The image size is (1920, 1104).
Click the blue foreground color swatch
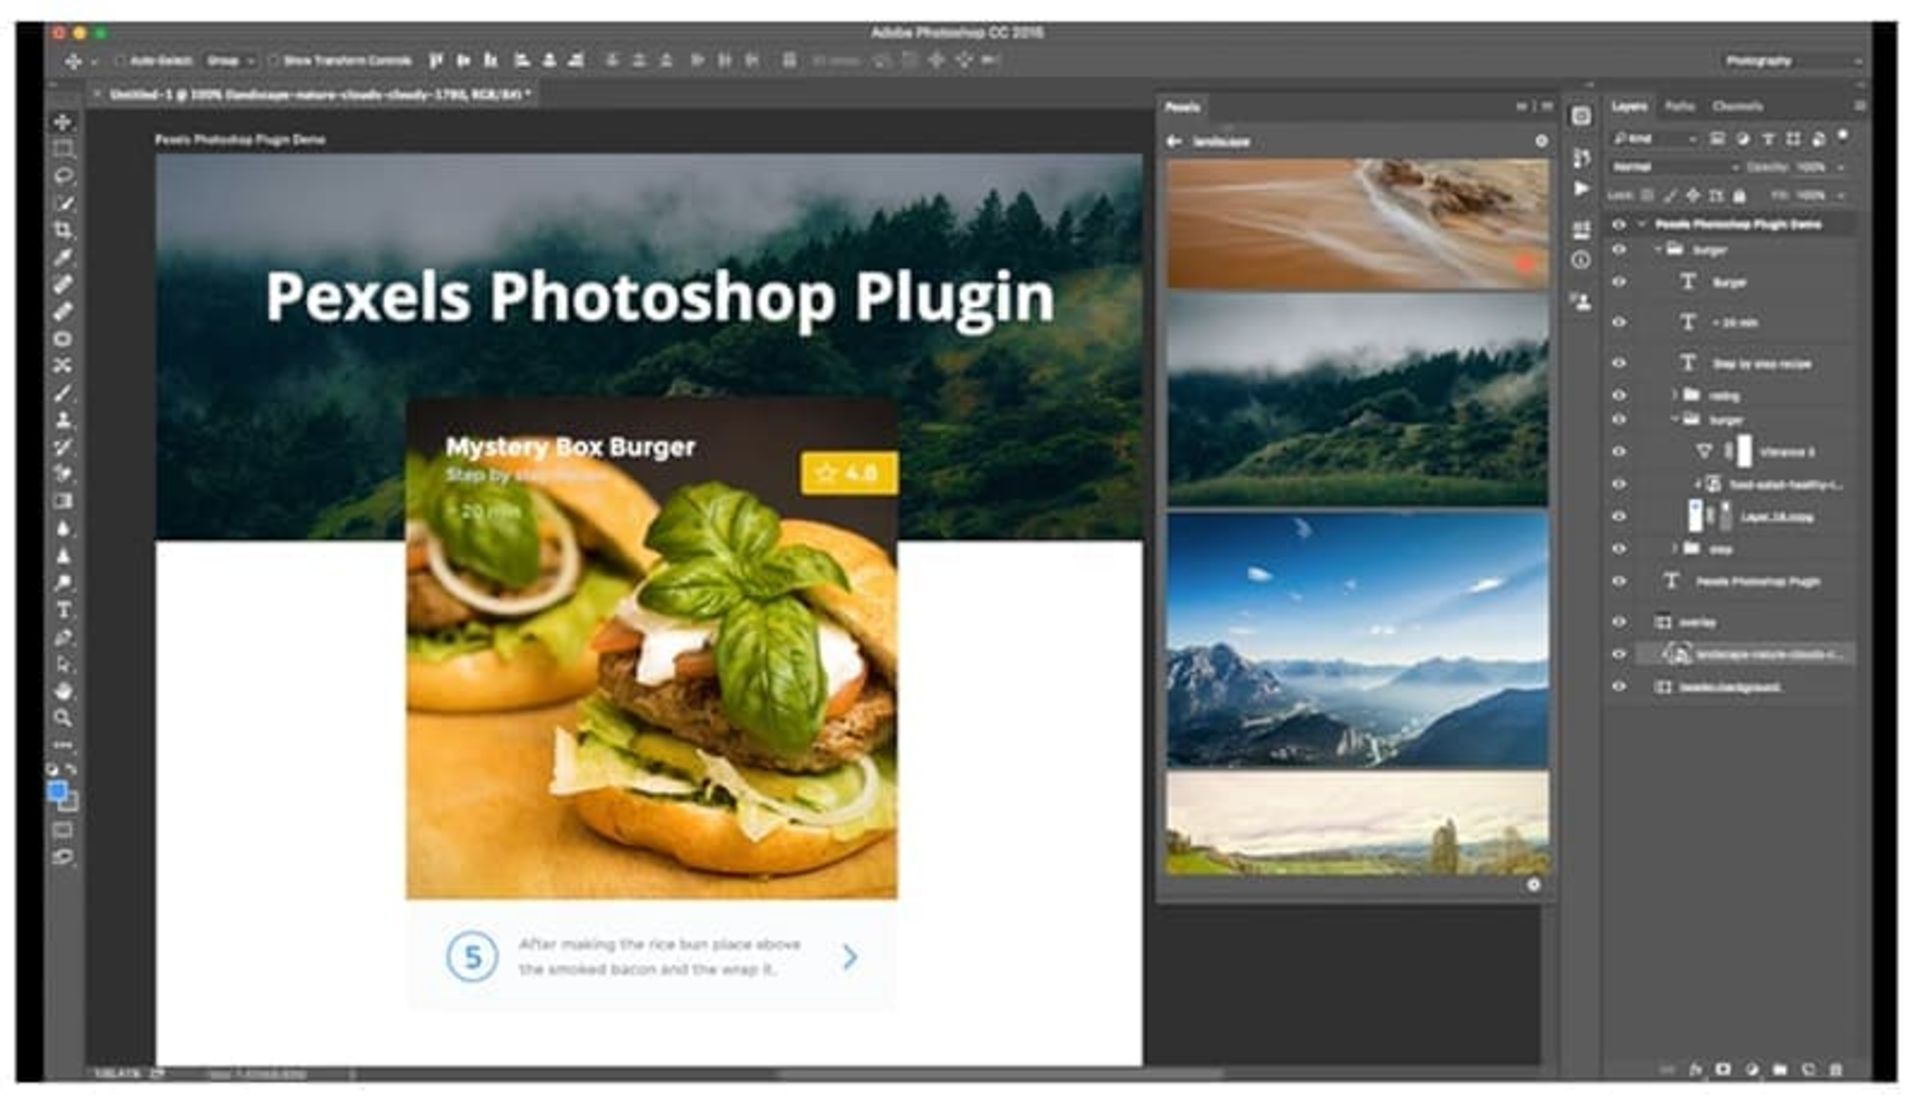(58, 791)
